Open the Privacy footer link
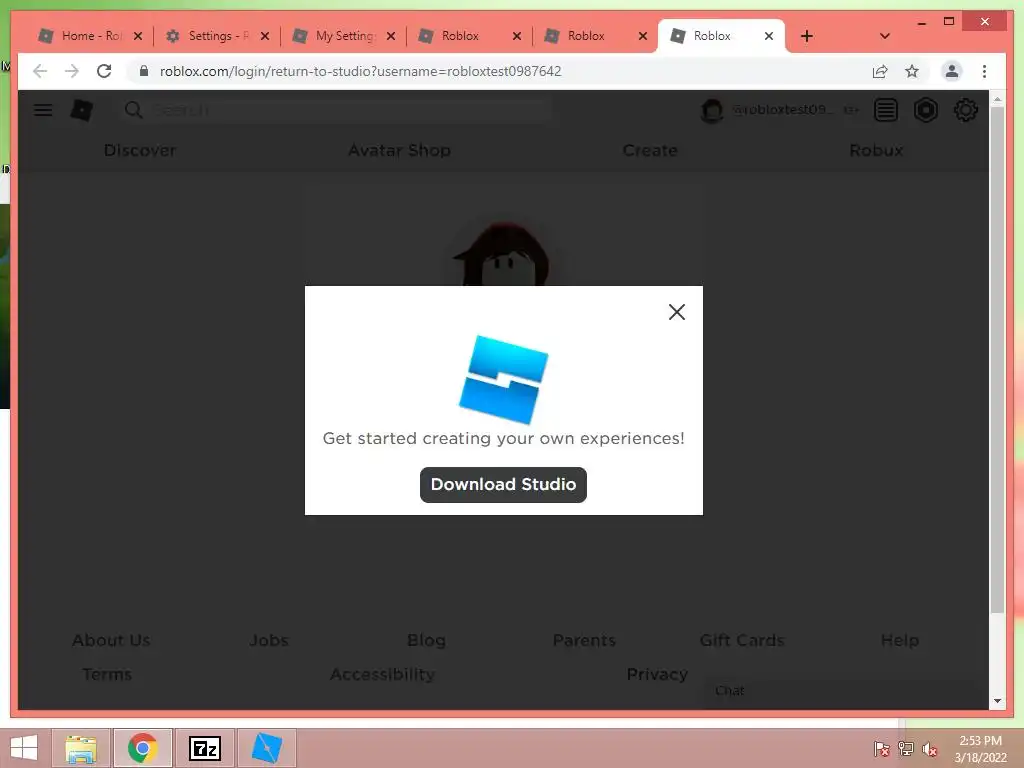 657,674
